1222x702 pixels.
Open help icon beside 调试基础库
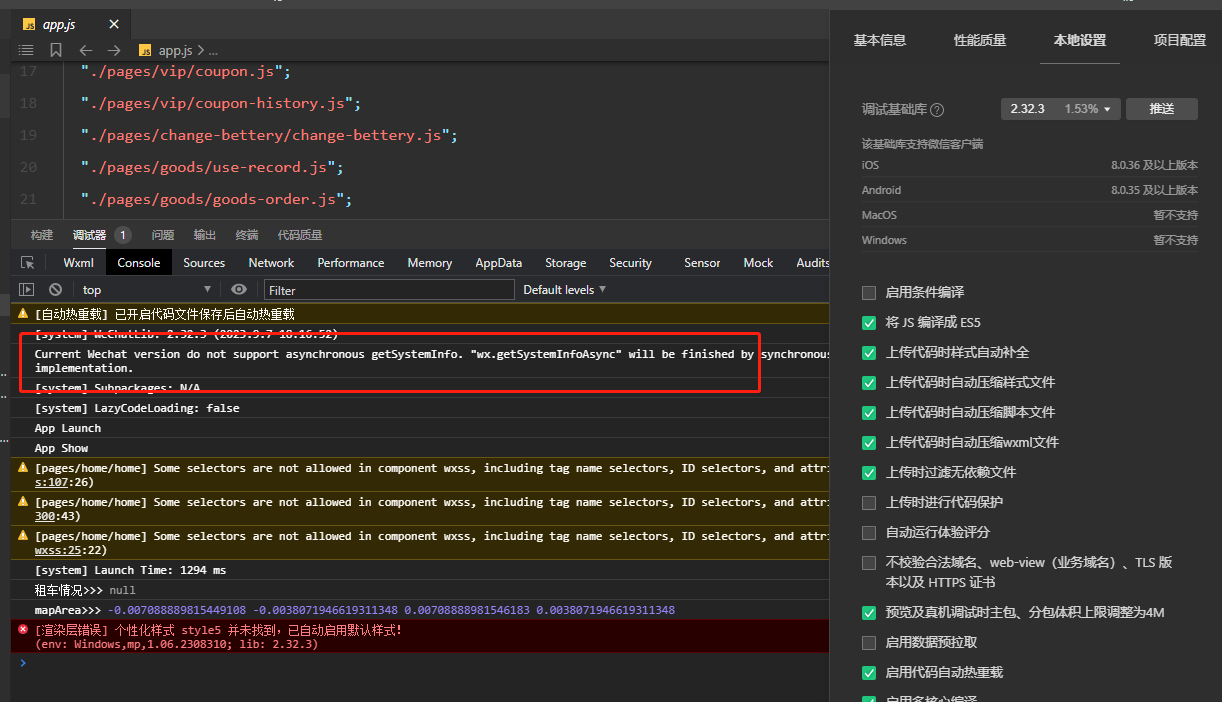(x=937, y=110)
